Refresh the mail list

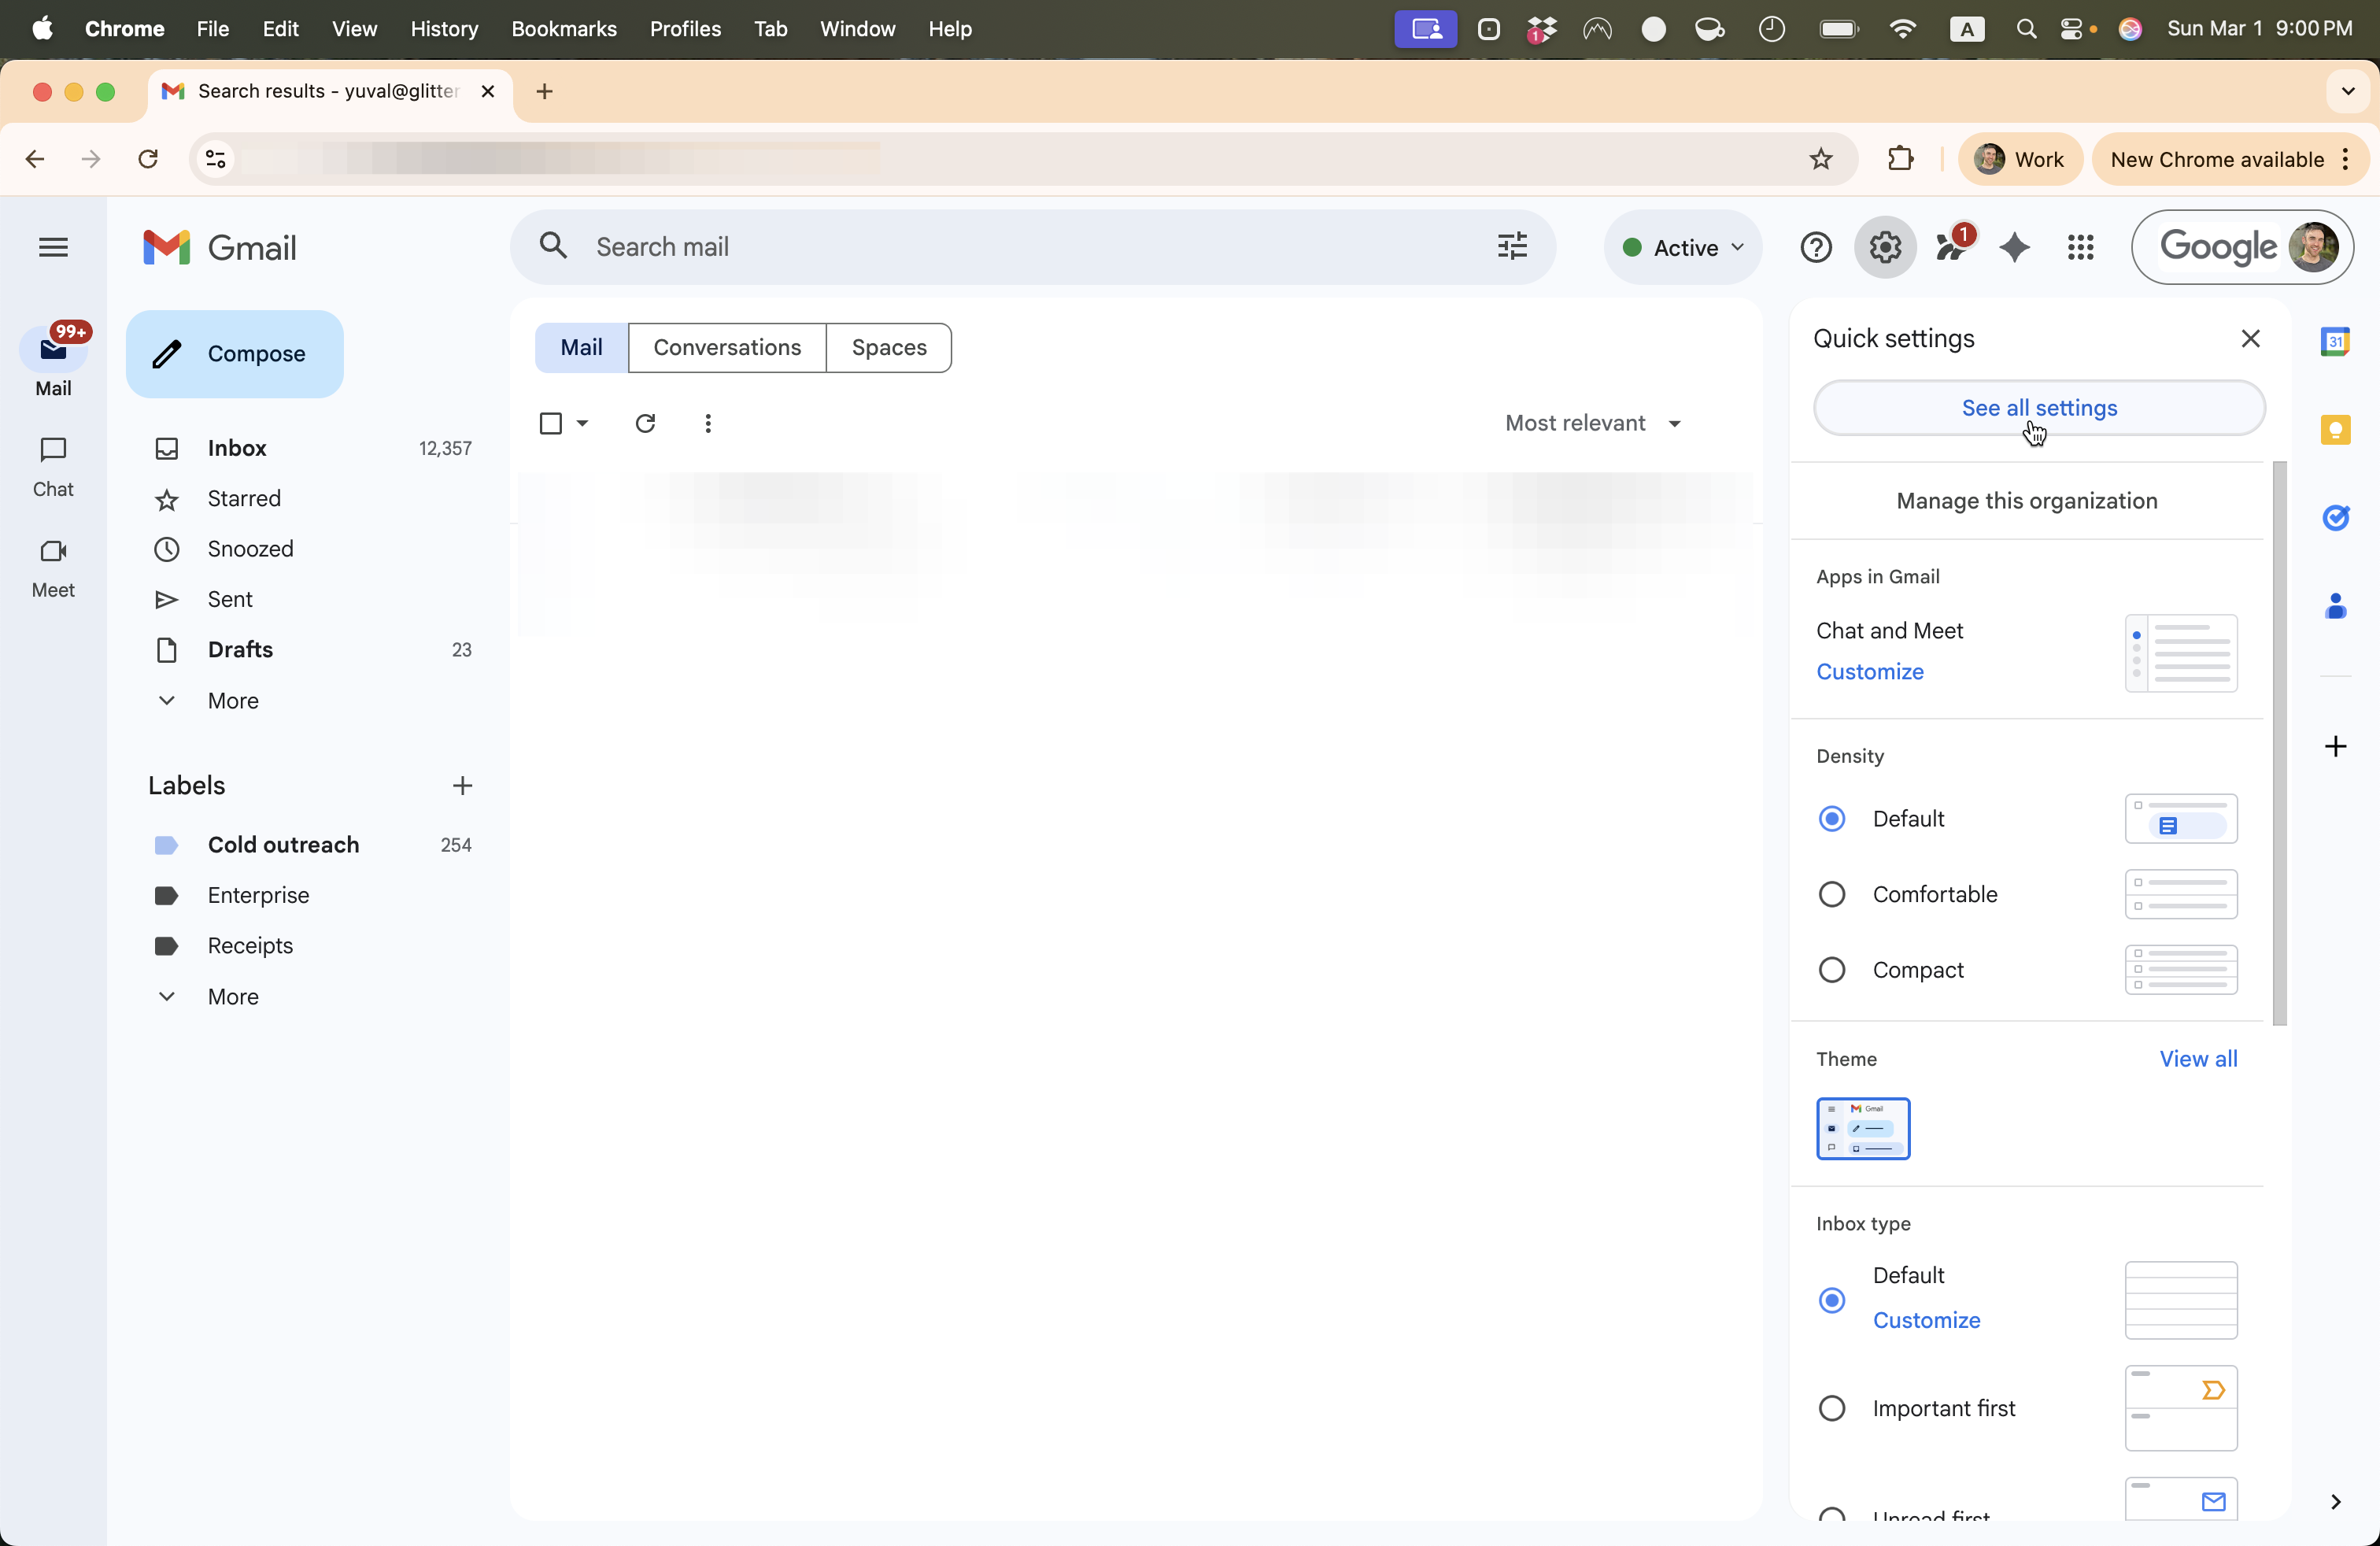click(645, 423)
